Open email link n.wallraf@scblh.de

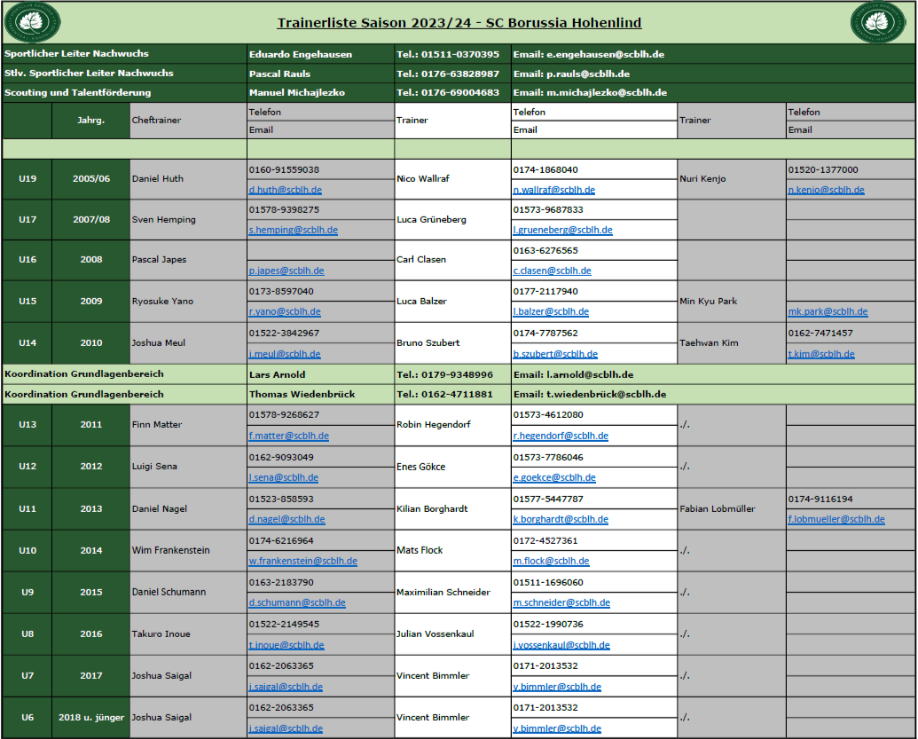(554, 190)
